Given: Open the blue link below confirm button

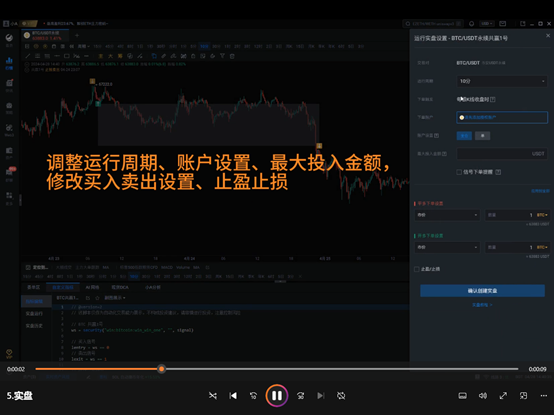Looking at the screenshot, I should point(482,305).
